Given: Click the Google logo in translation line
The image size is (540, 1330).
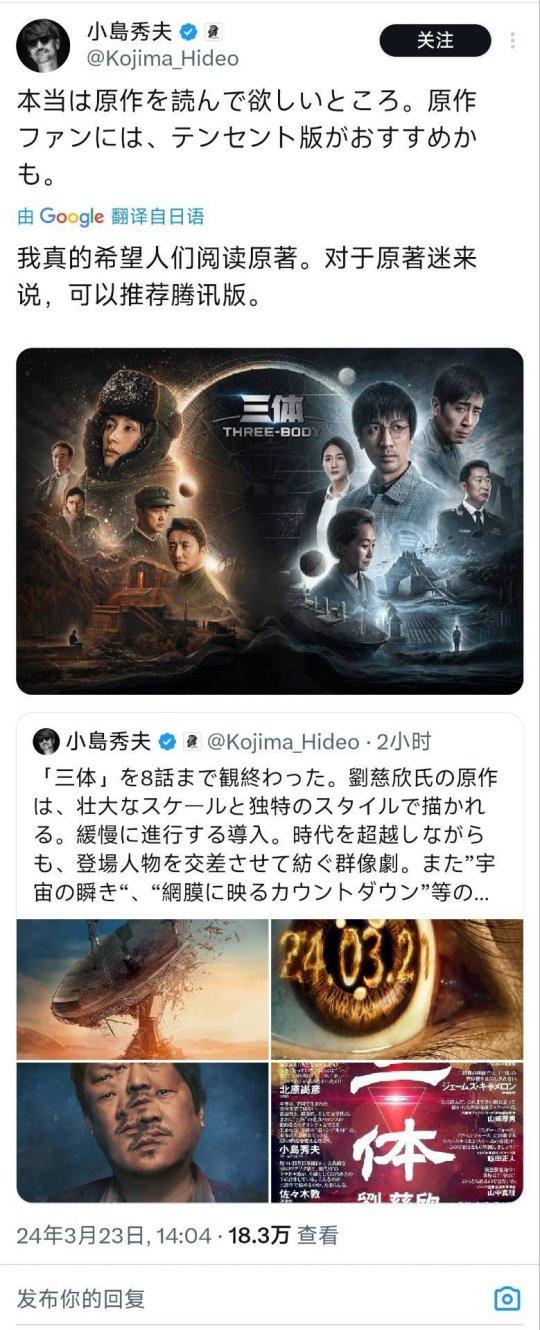Looking at the screenshot, I should coord(71,217).
